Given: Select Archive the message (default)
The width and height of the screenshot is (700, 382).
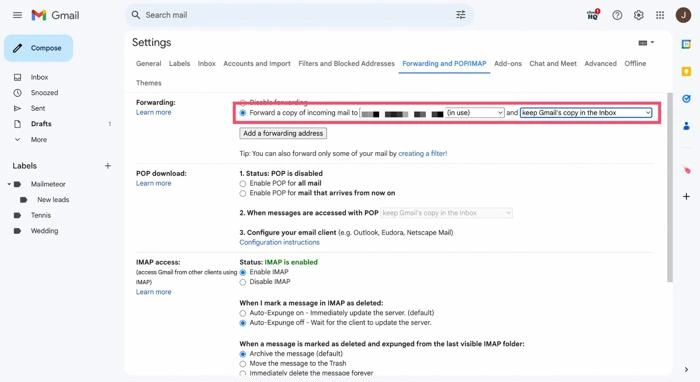Looking at the screenshot, I should tap(243, 354).
